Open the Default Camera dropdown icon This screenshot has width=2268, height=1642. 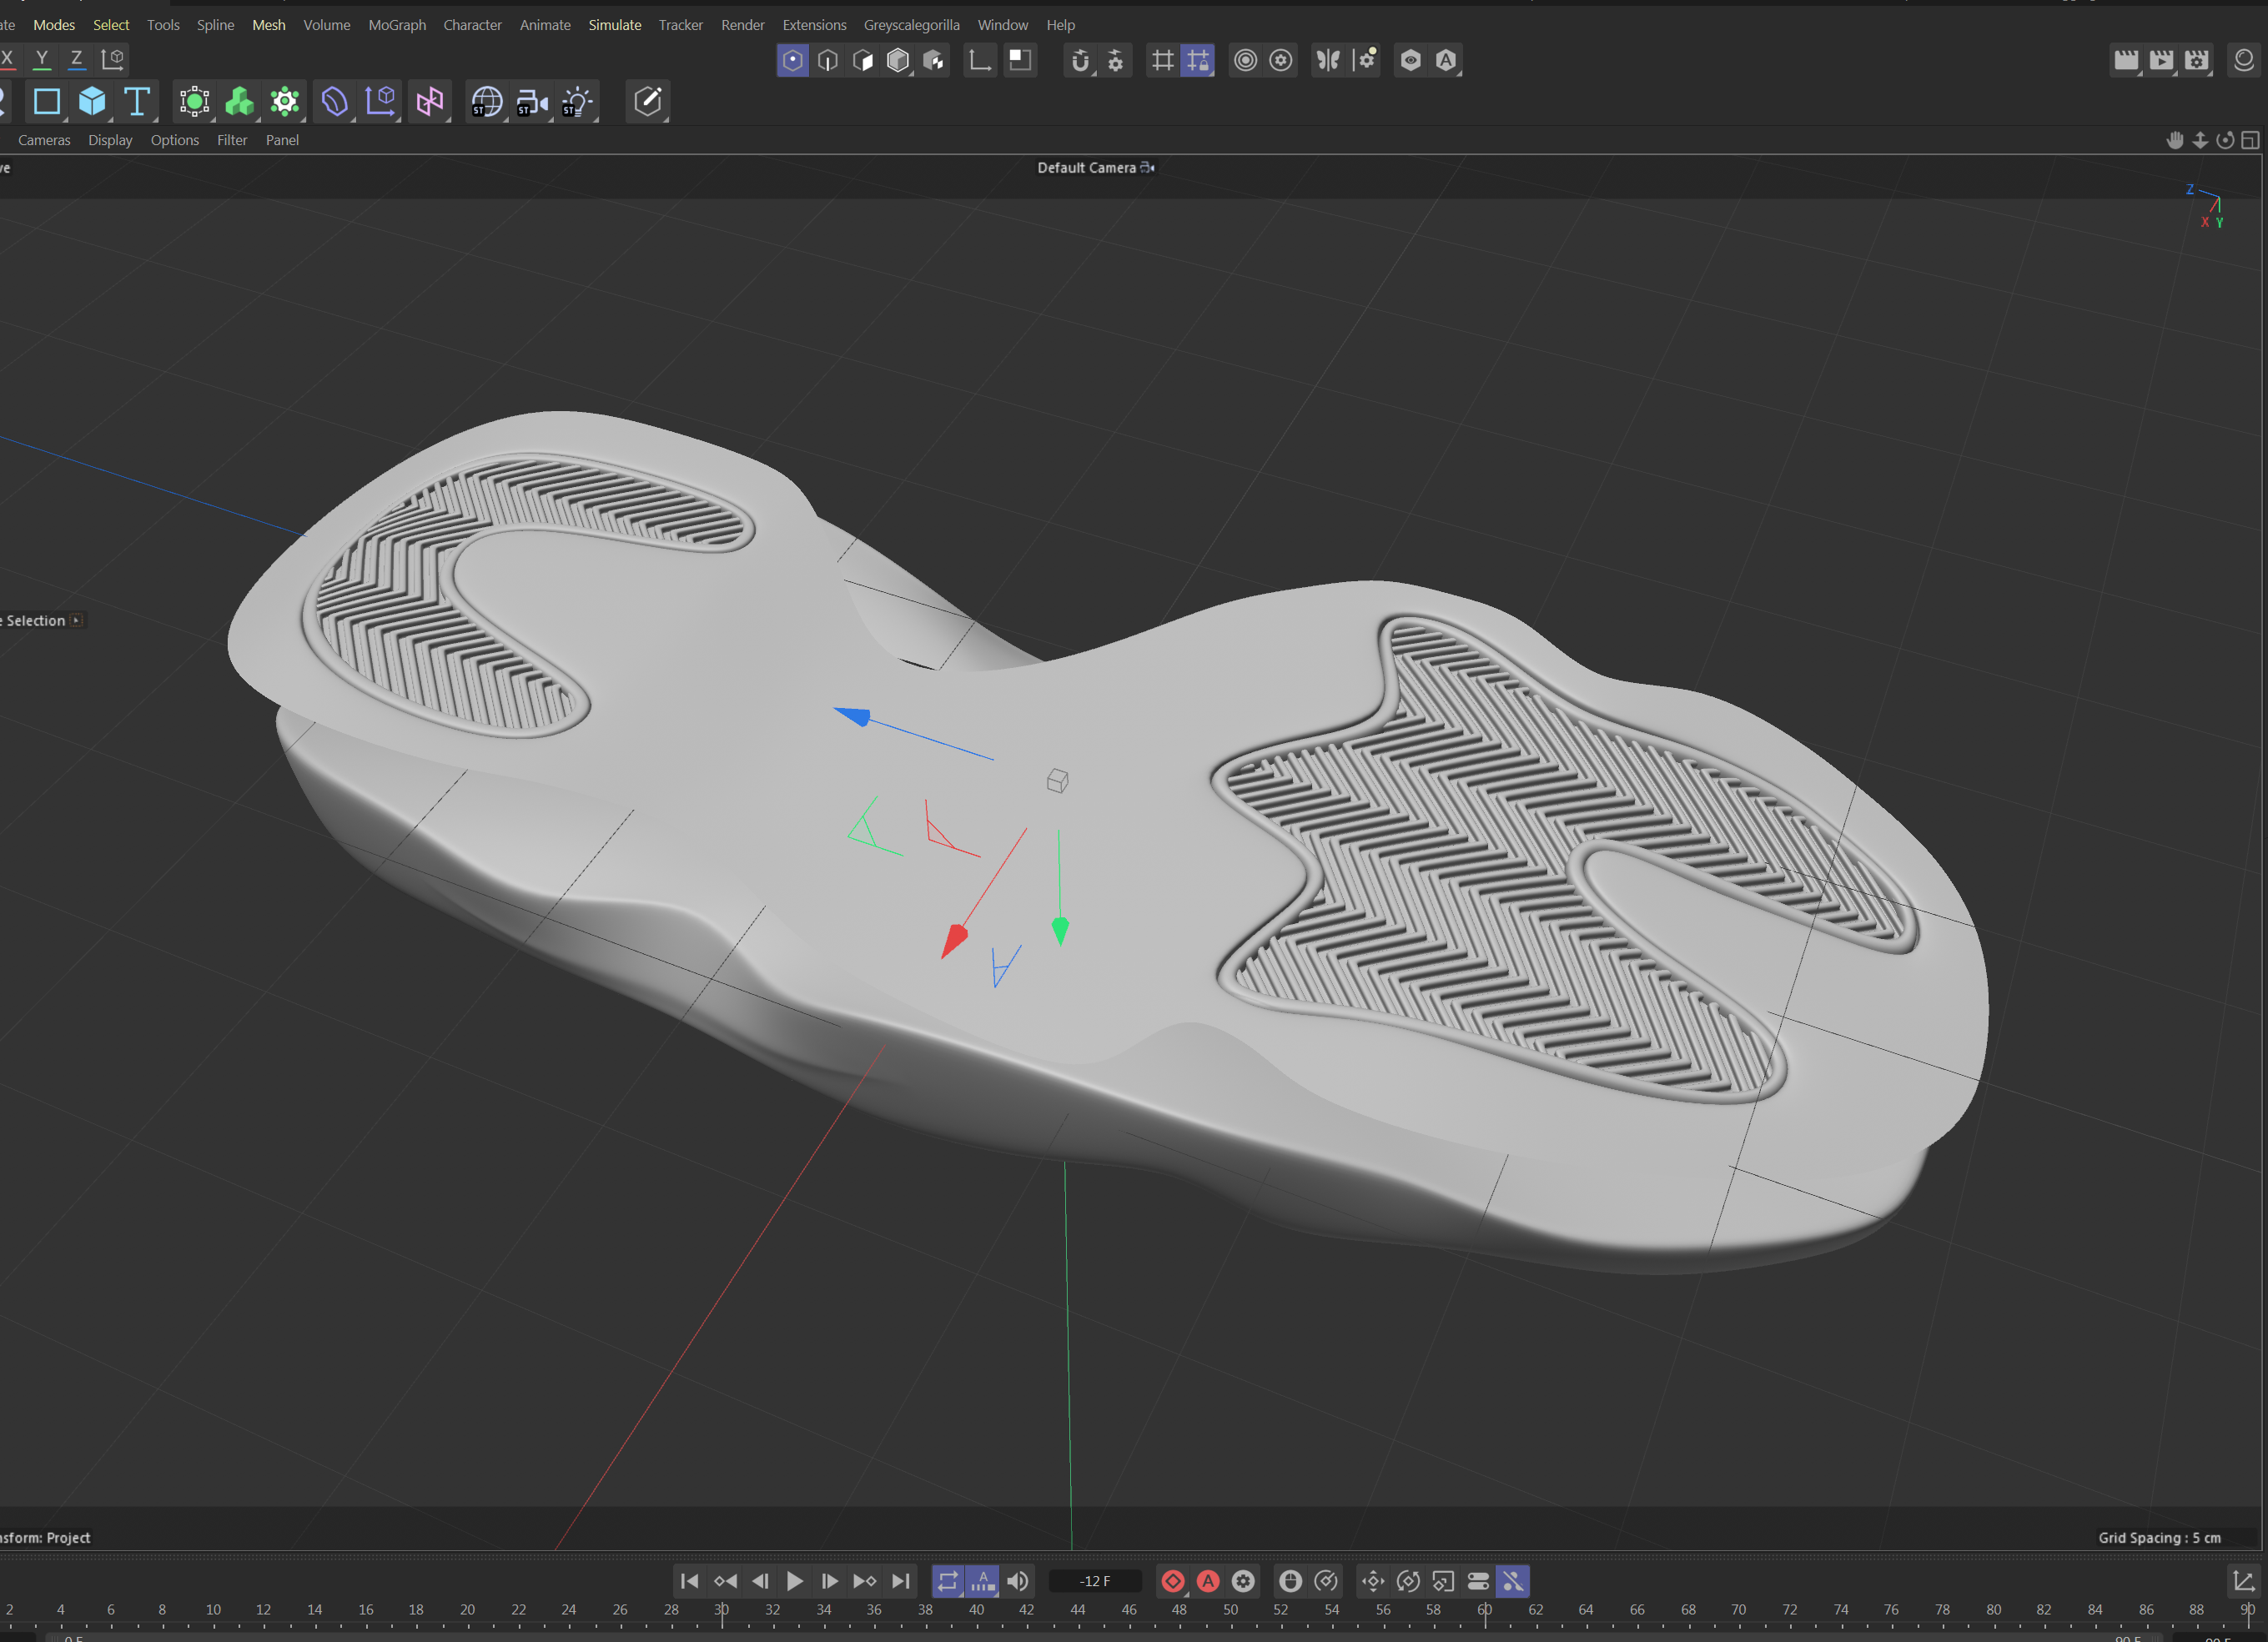tap(1147, 168)
